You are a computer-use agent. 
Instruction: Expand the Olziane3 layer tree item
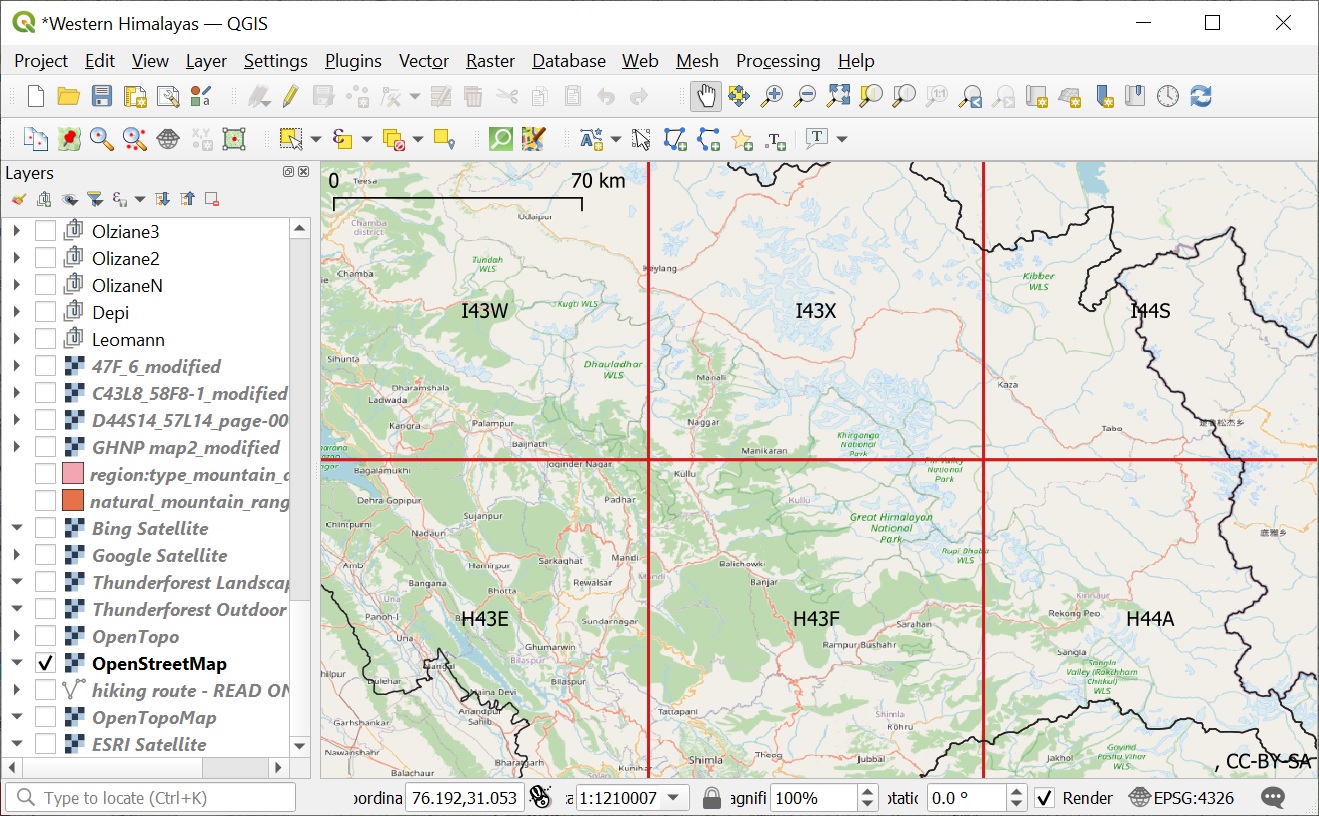(x=16, y=232)
